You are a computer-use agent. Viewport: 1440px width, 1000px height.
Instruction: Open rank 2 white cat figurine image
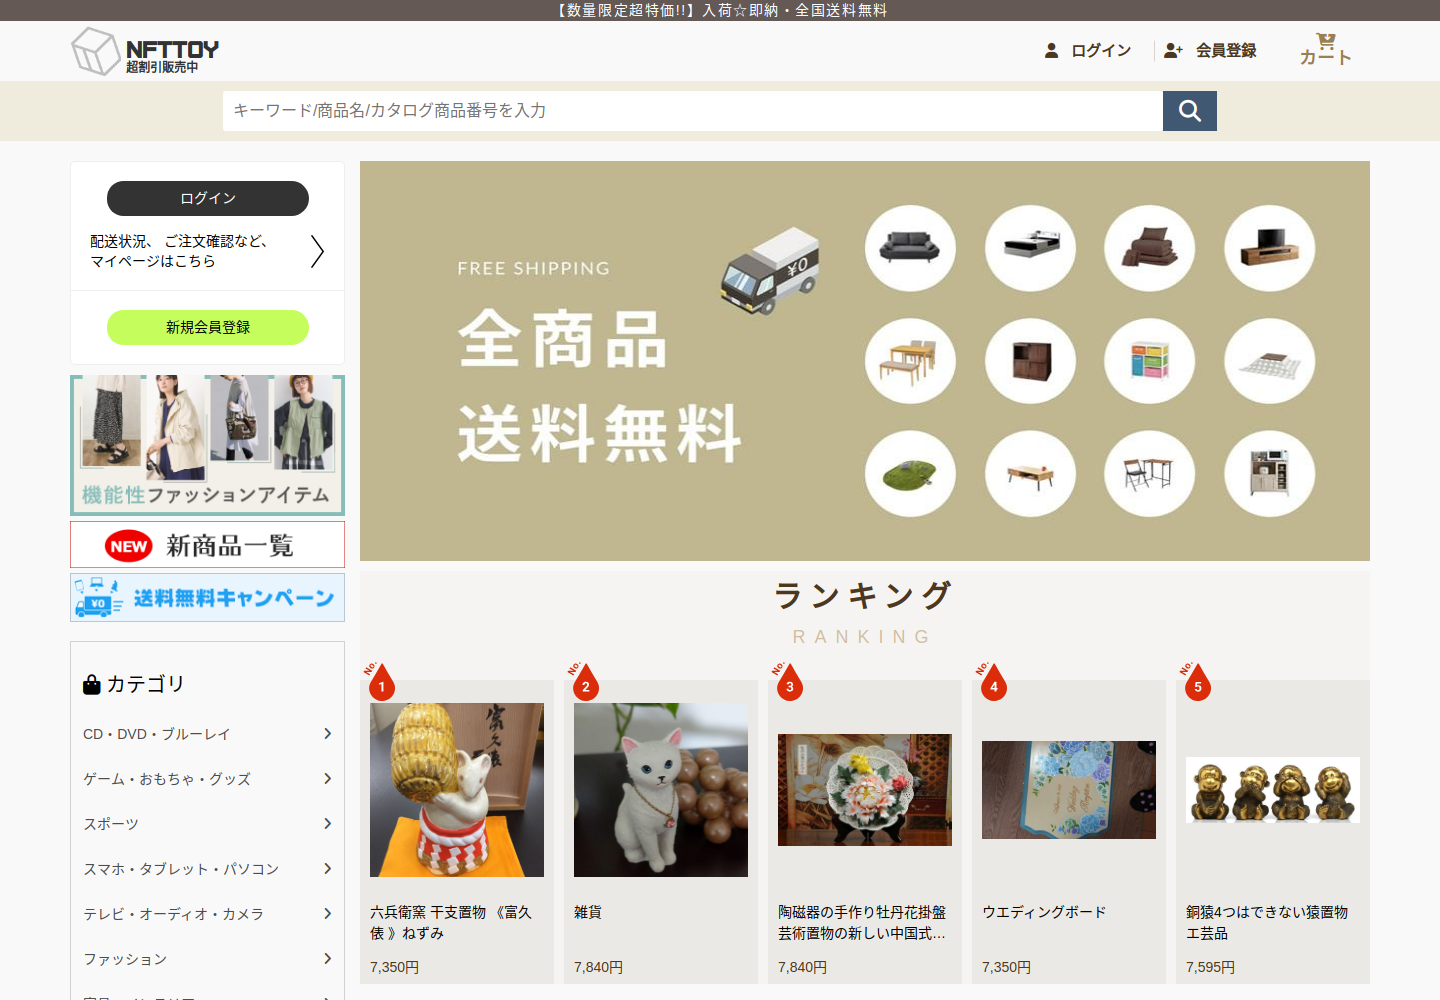pos(661,790)
